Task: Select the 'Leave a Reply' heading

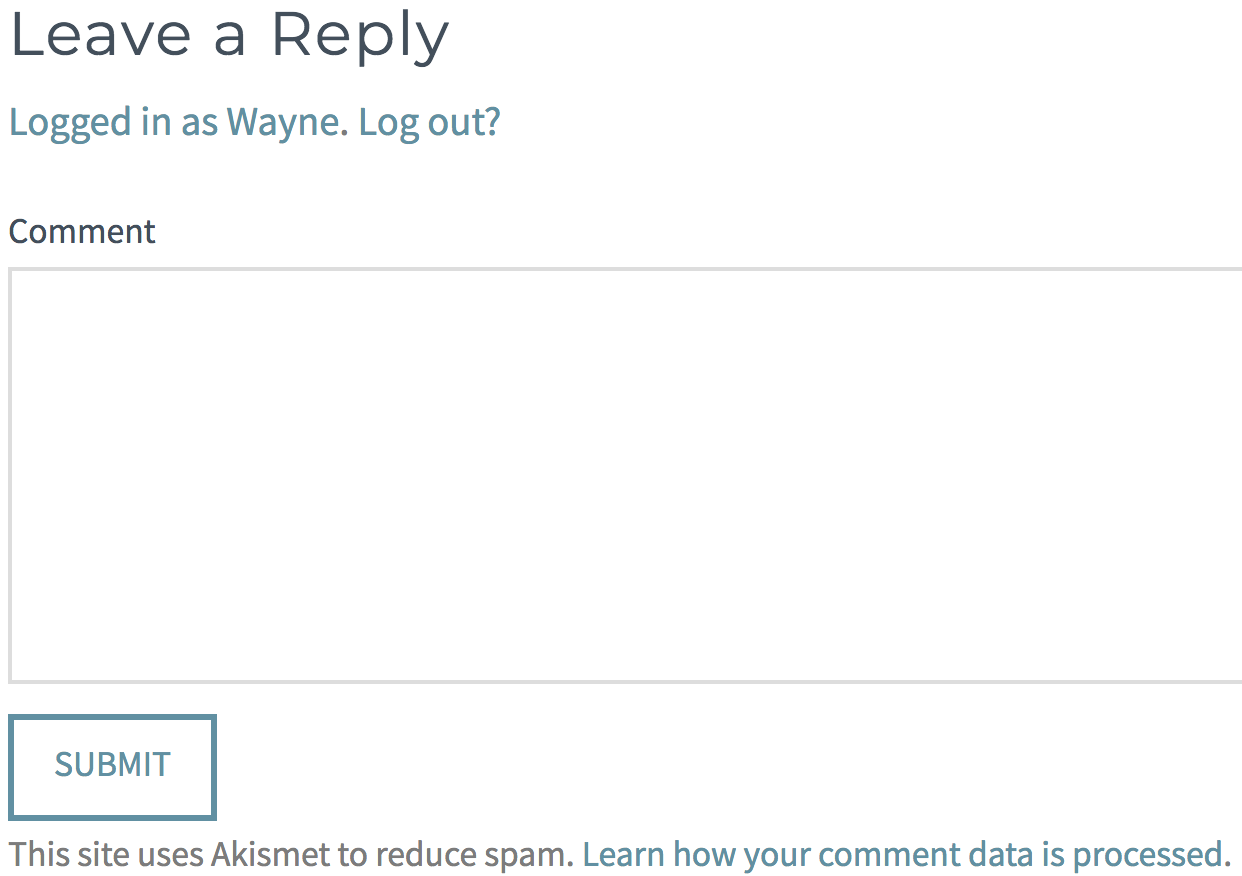Action: coord(229,35)
